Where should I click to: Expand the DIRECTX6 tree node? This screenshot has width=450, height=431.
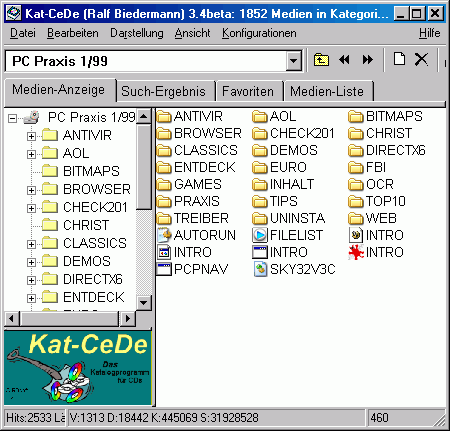tap(31, 280)
